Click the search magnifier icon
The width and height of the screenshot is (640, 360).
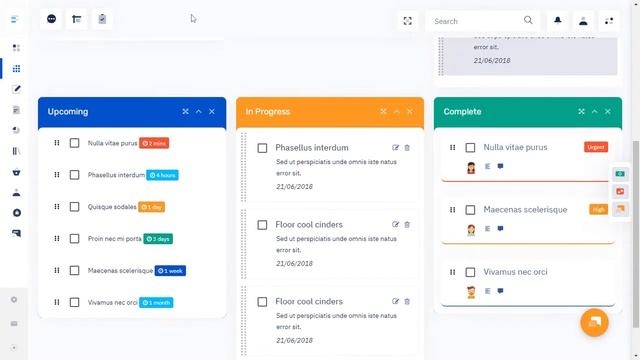[528, 20]
